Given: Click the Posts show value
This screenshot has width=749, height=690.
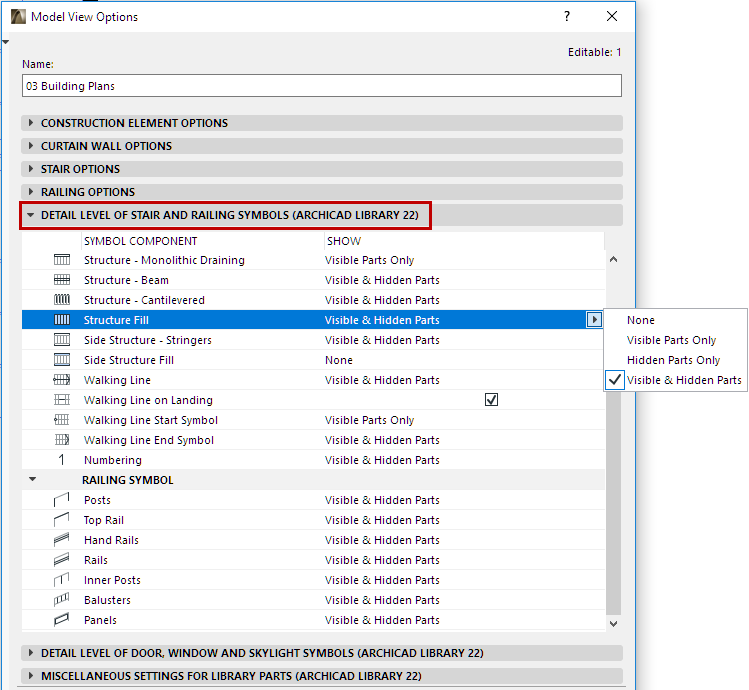Looking at the screenshot, I should click(x=382, y=500).
